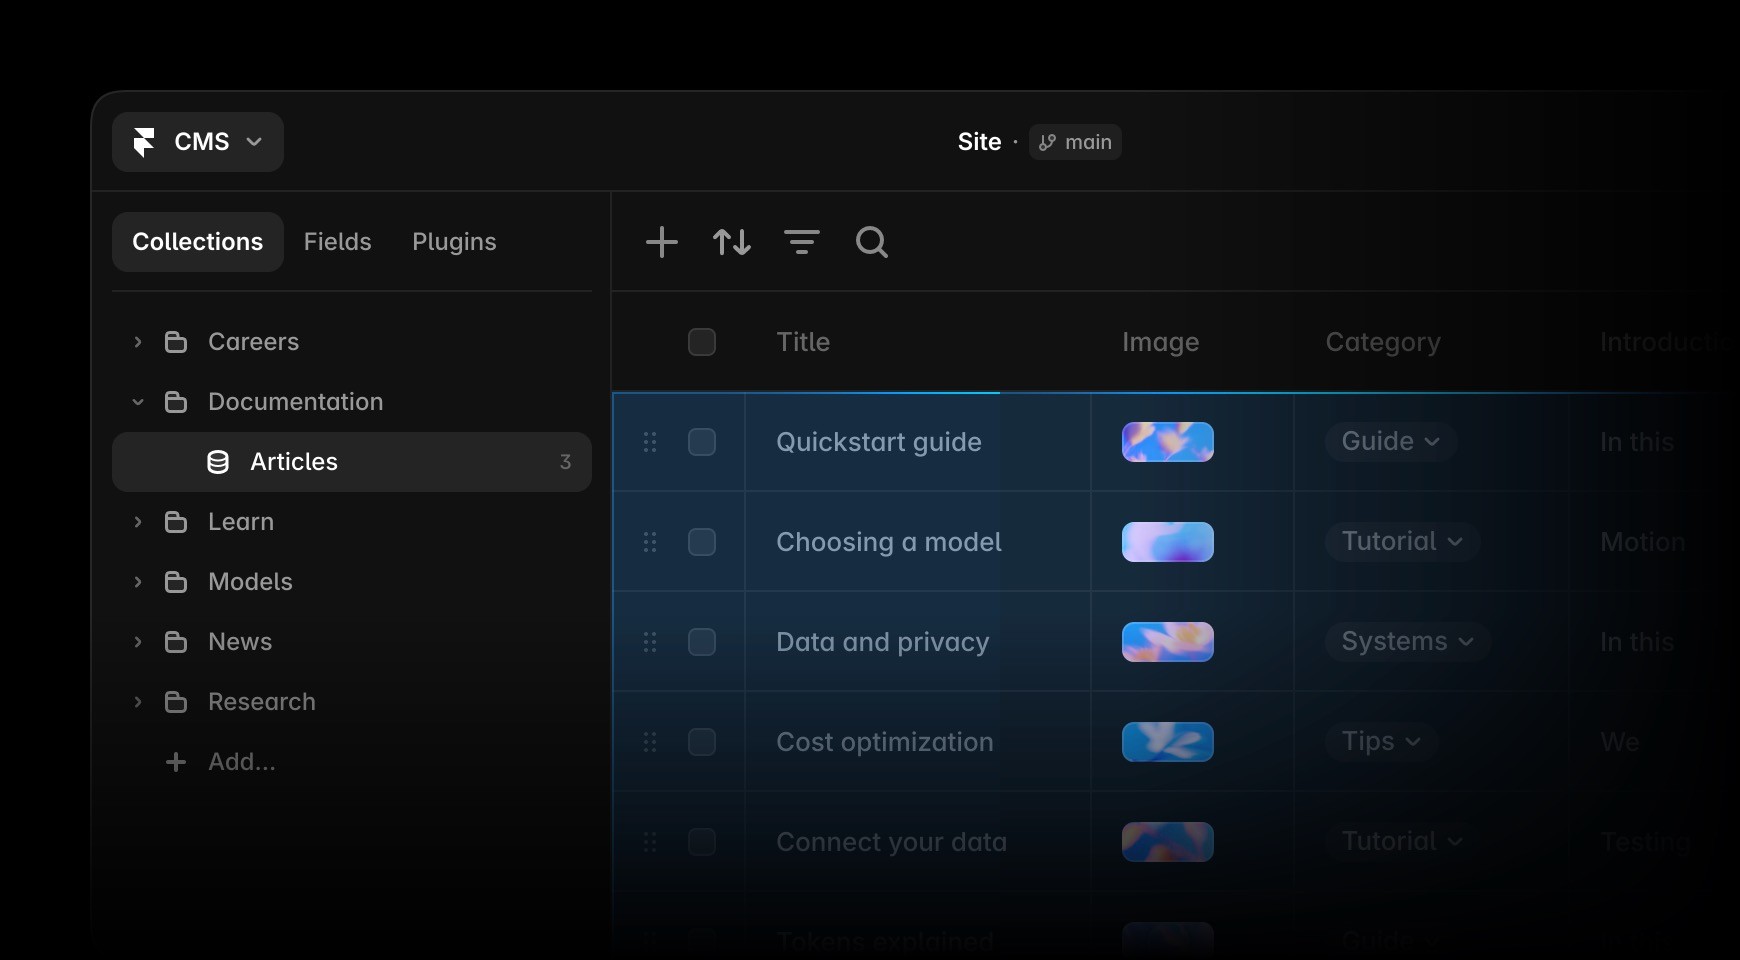This screenshot has width=1740, height=960.
Task: Click drag handle of Data and privacy row
Action: tap(650, 642)
